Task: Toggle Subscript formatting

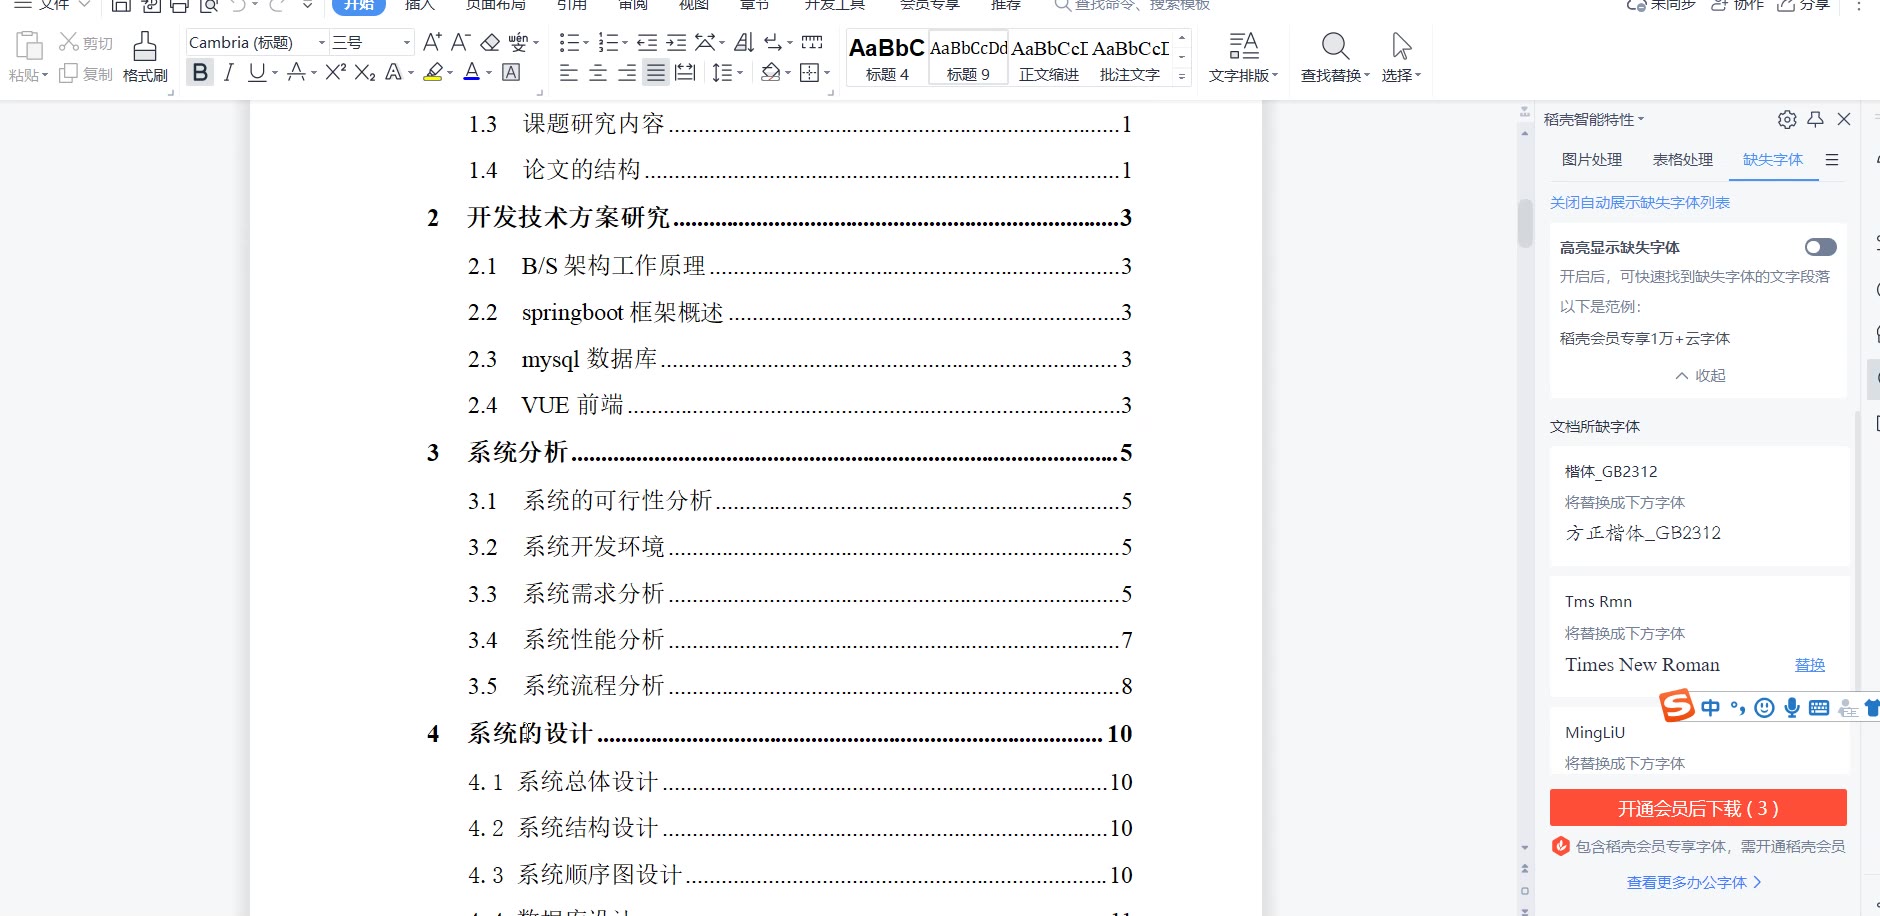Action: tap(365, 72)
